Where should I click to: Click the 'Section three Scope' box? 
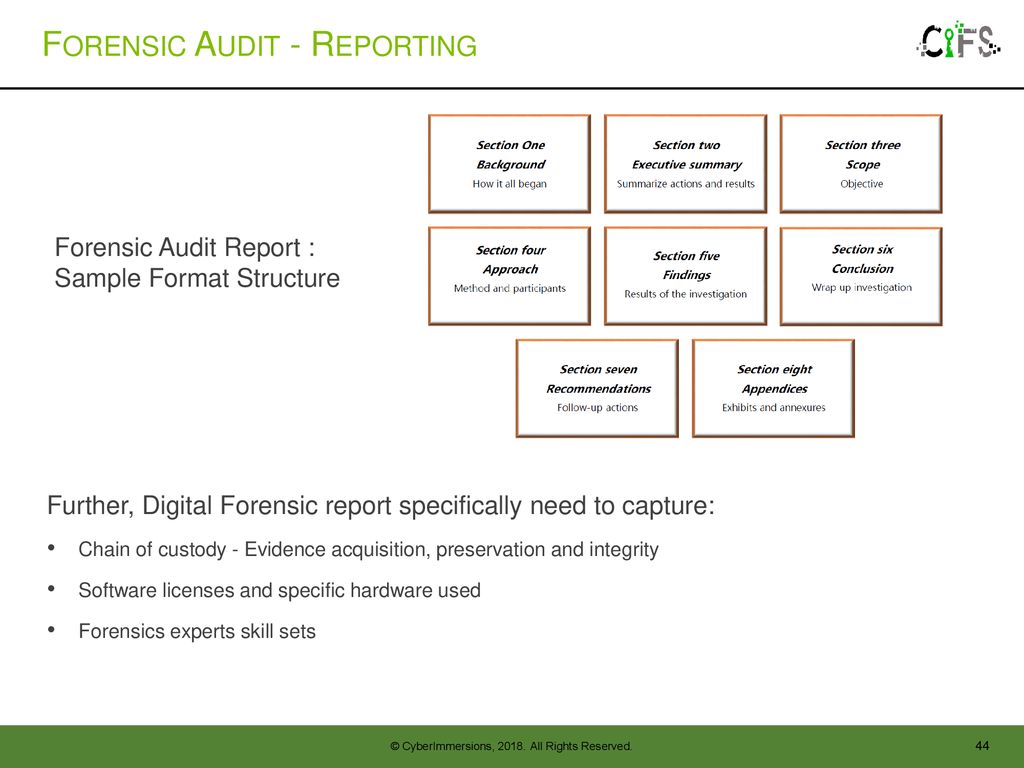tap(861, 164)
